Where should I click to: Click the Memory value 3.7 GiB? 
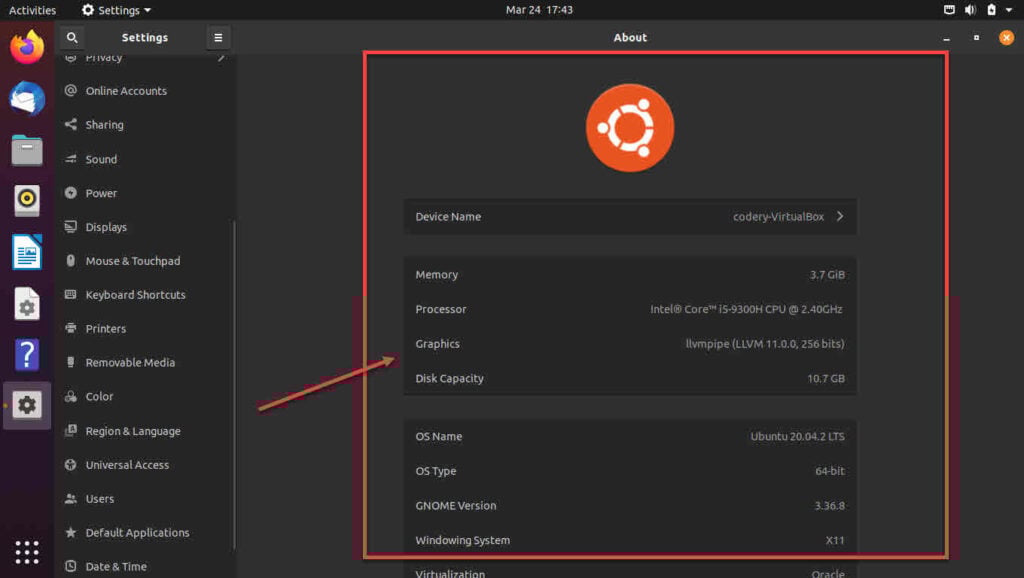pyautogui.click(x=827, y=274)
